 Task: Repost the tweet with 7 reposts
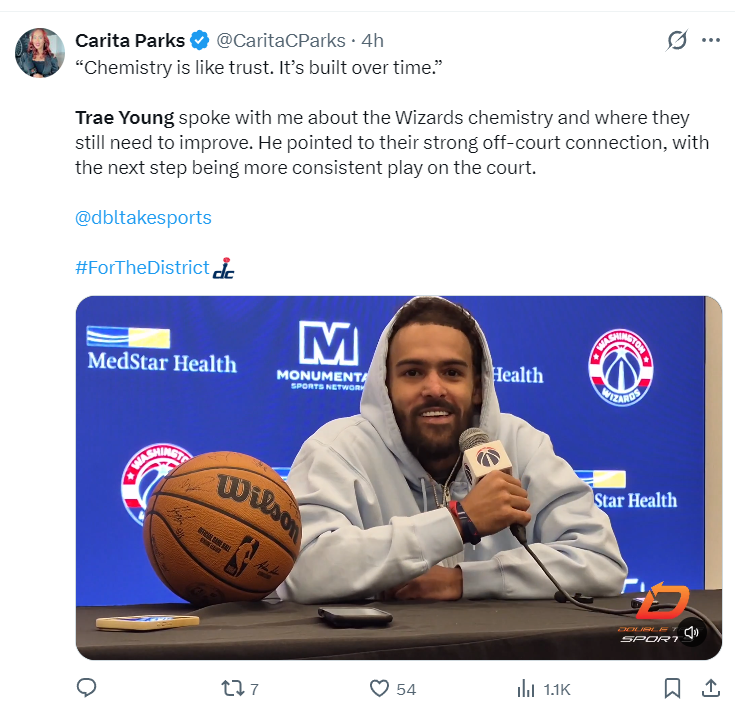[240, 689]
